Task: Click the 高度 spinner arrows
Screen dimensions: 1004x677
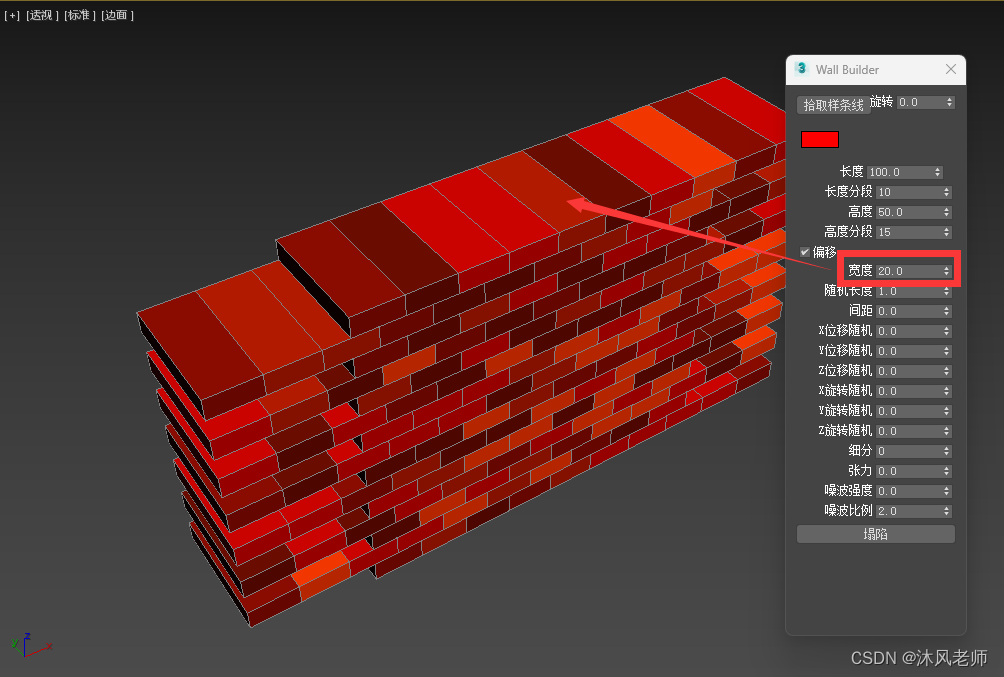Action: (x=946, y=212)
